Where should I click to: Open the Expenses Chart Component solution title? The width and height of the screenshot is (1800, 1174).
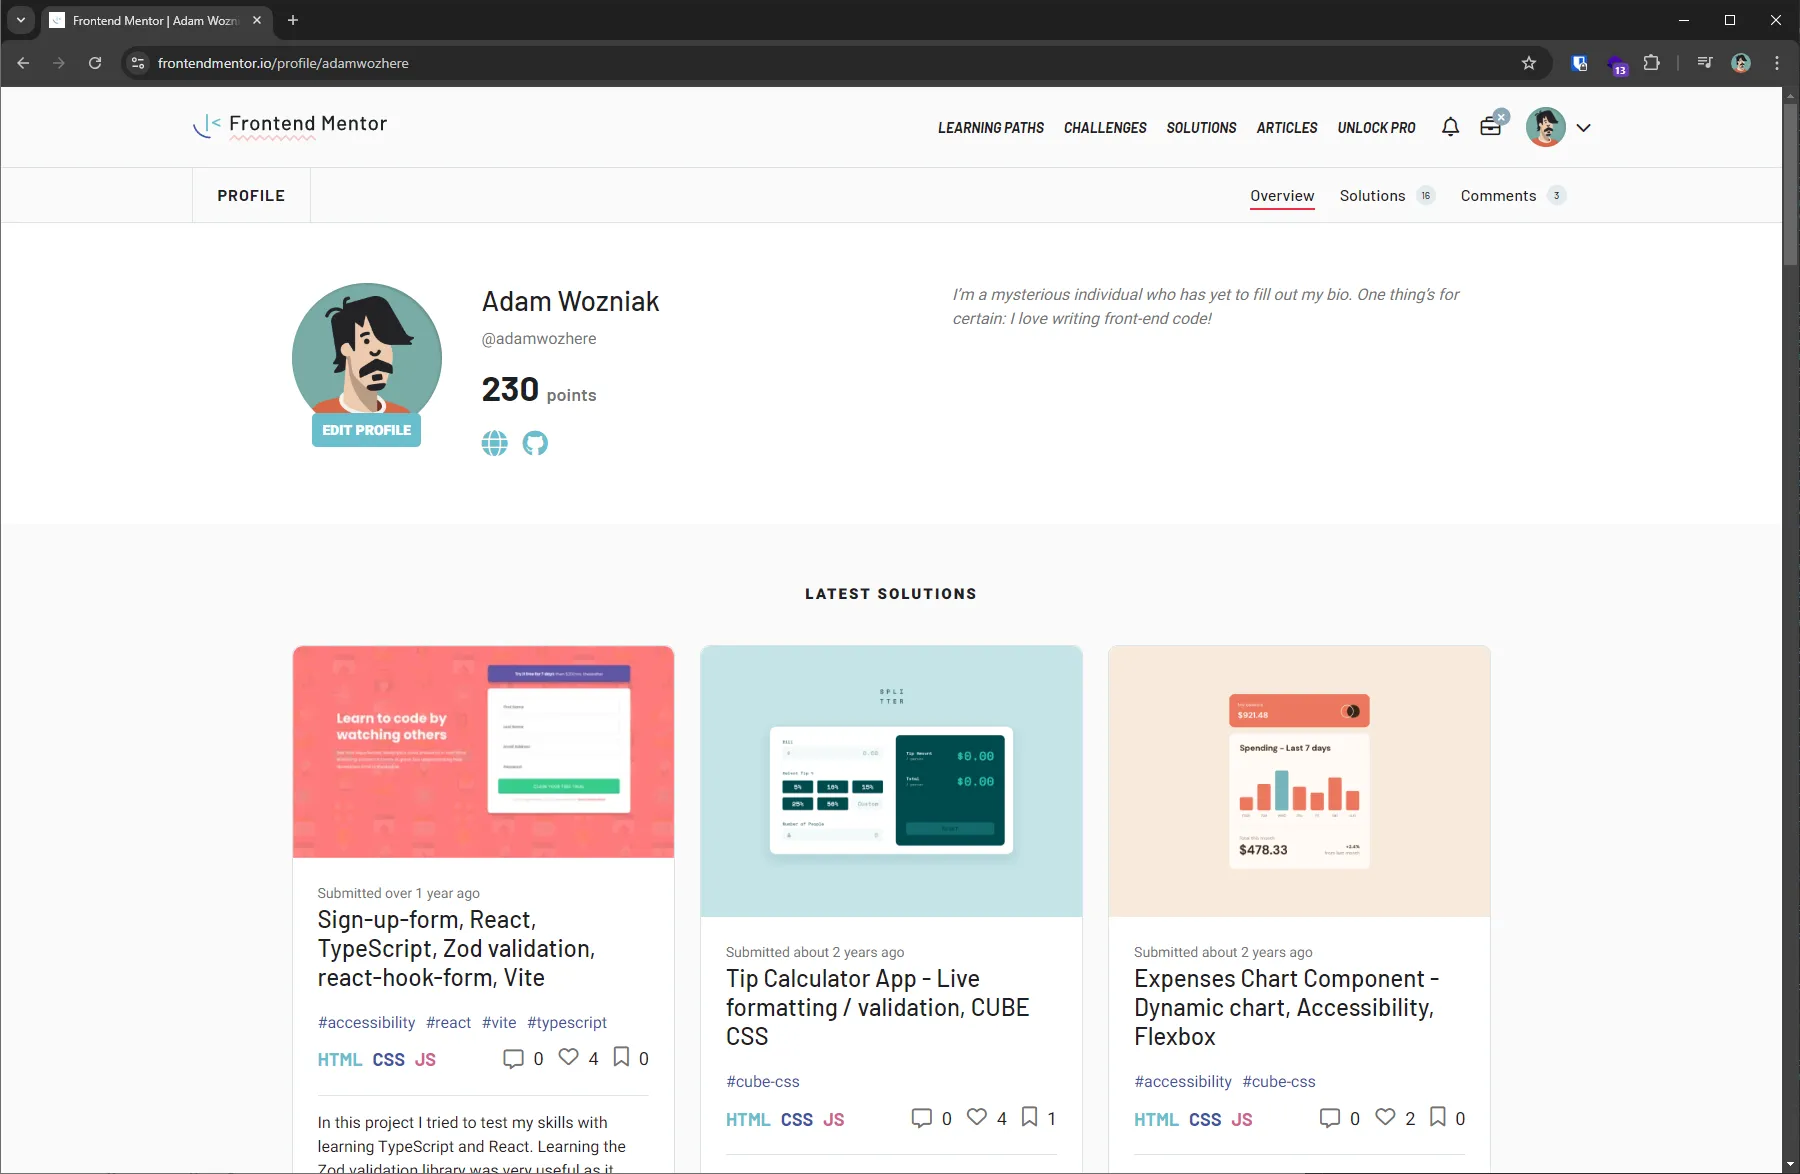(x=1286, y=1007)
